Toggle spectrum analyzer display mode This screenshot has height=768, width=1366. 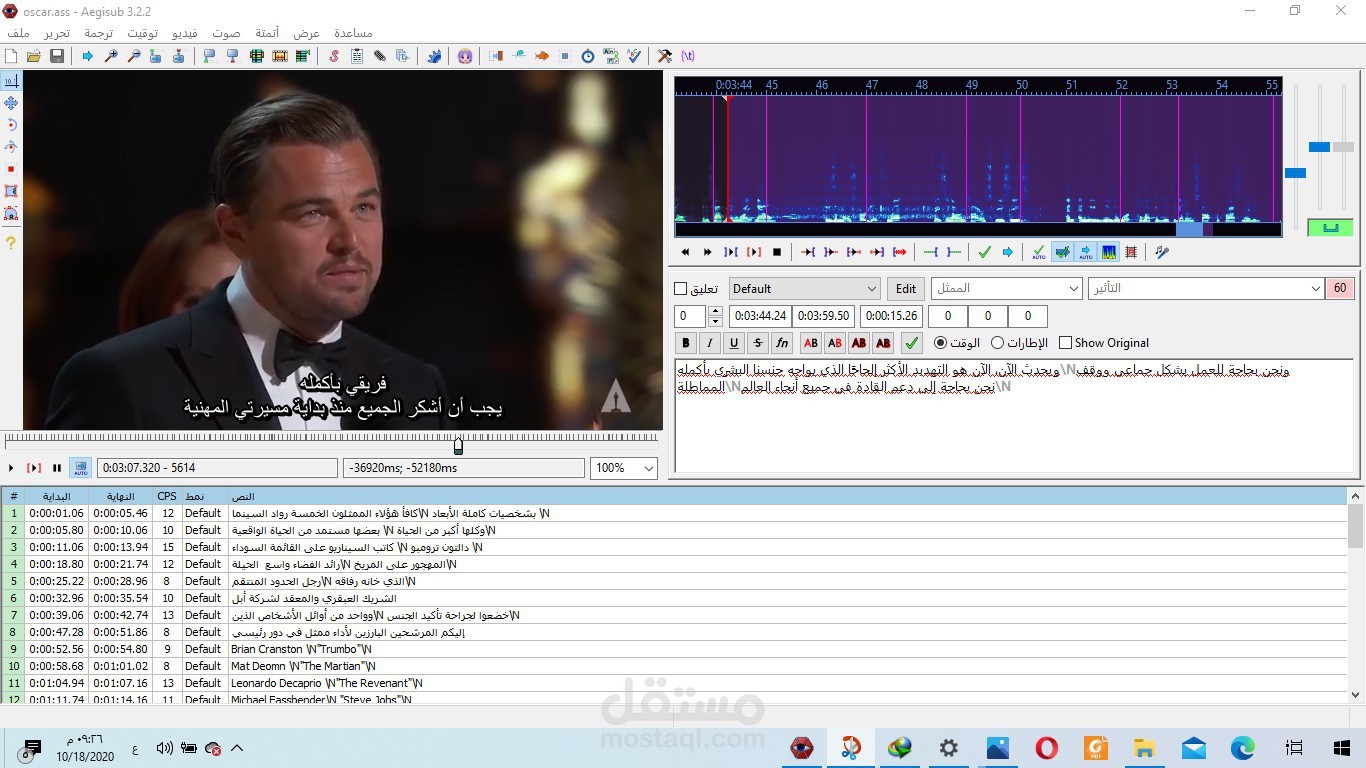click(x=1108, y=252)
